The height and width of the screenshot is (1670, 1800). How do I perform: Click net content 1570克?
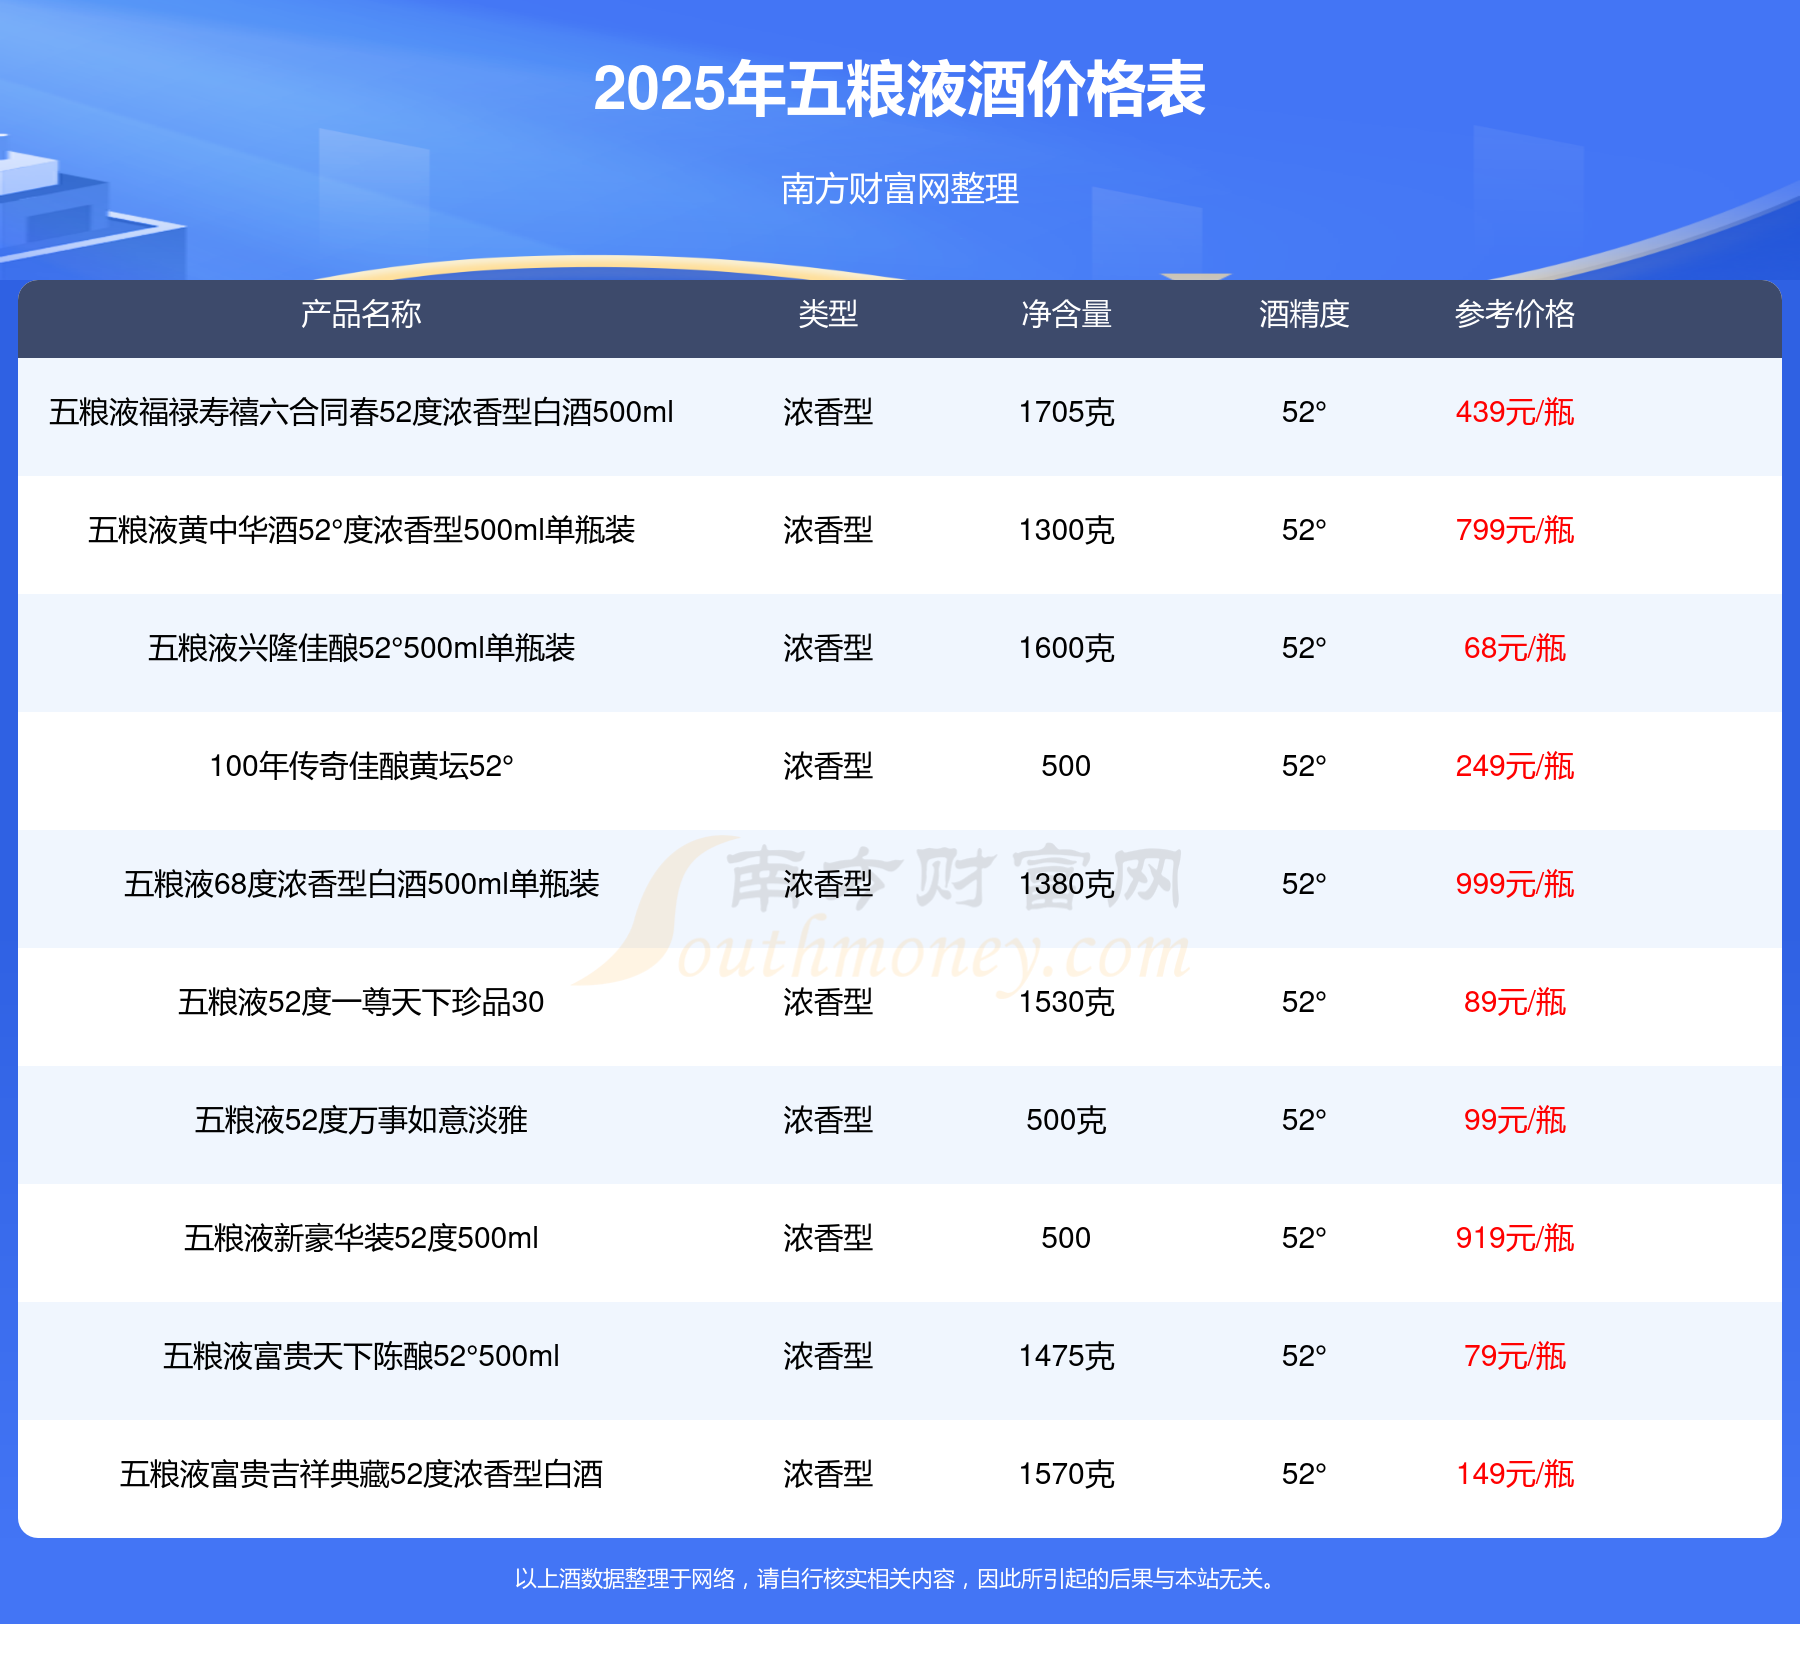1066,1474
